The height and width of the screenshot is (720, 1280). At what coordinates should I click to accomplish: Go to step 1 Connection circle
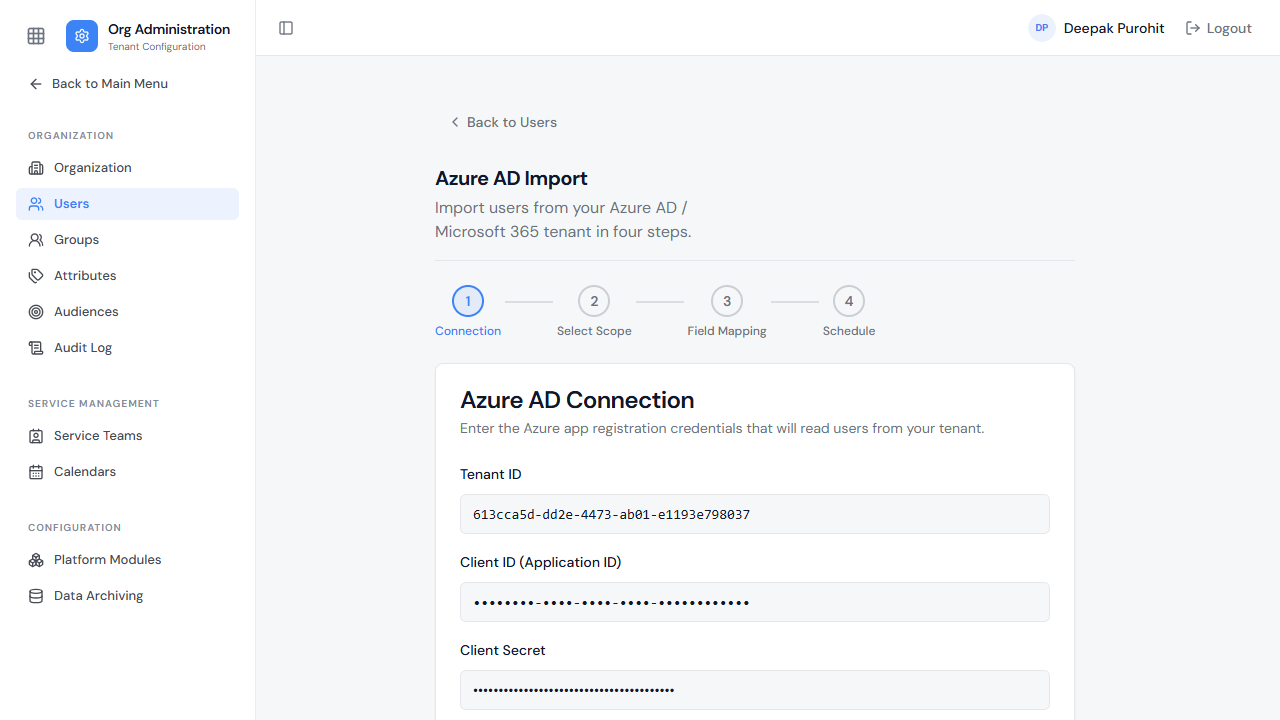pos(468,301)
